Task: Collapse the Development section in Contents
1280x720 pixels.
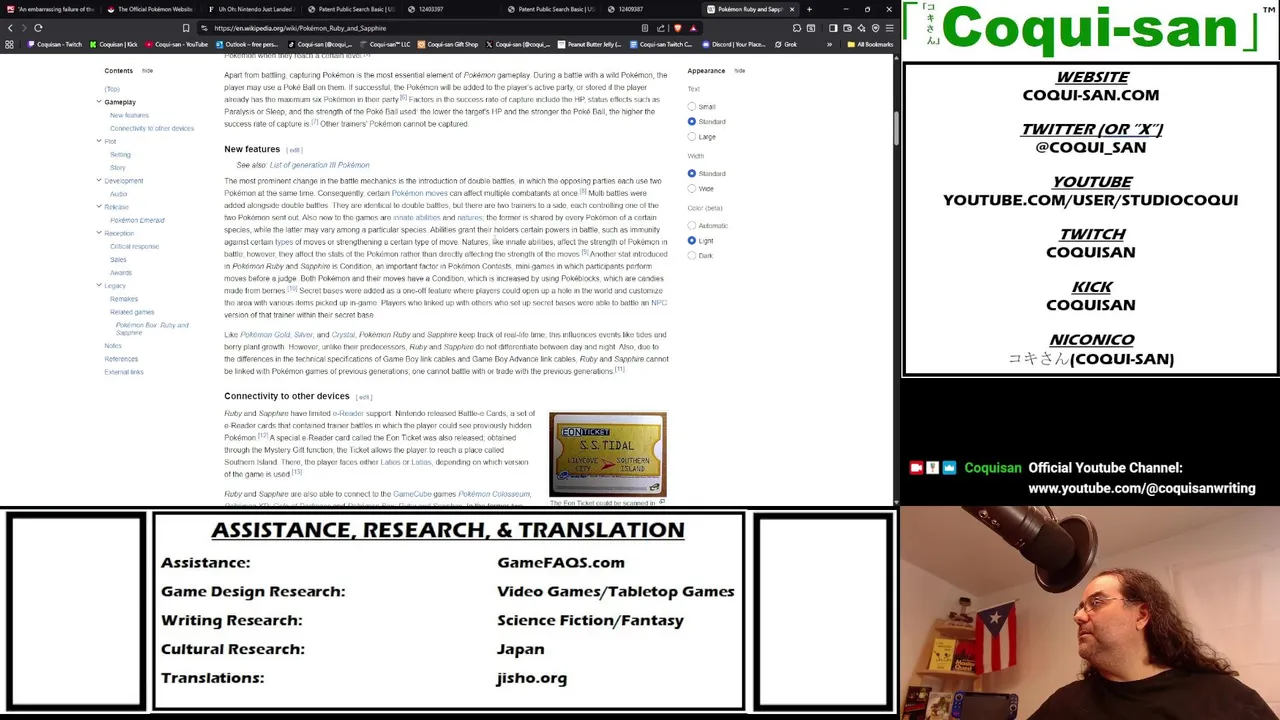Action: point(99,180)
